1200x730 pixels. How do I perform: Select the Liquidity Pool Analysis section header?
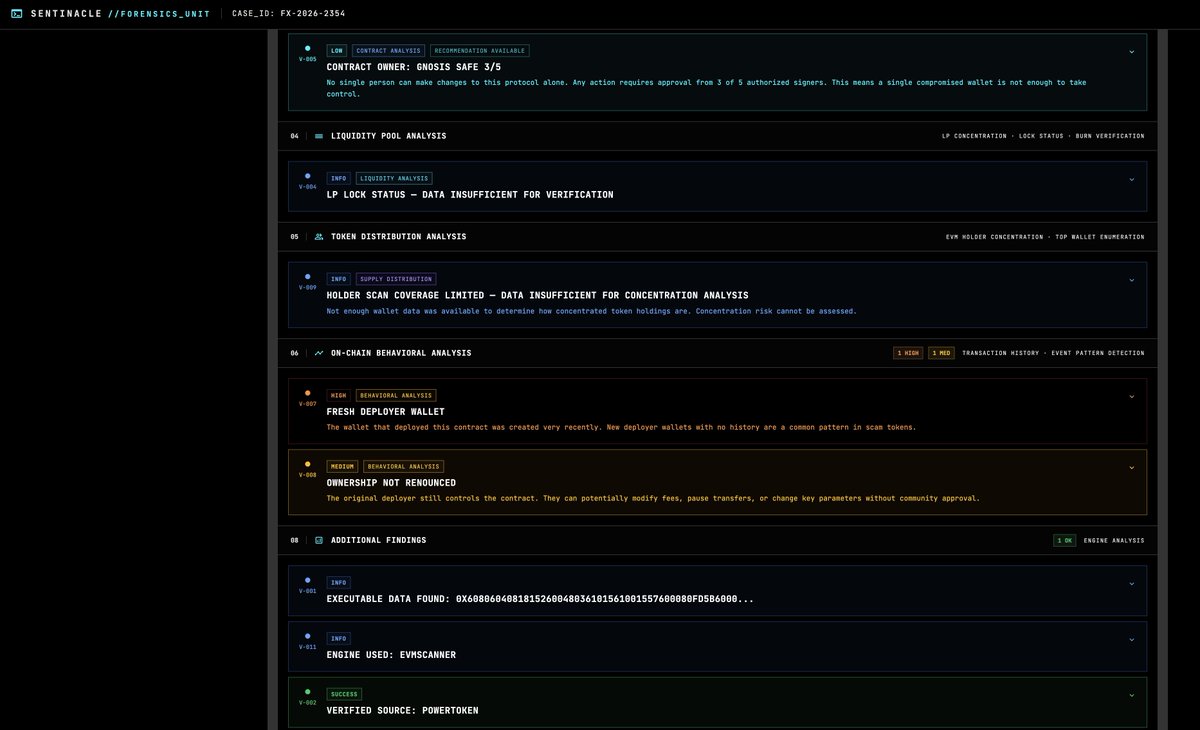[x=717, y=136]
